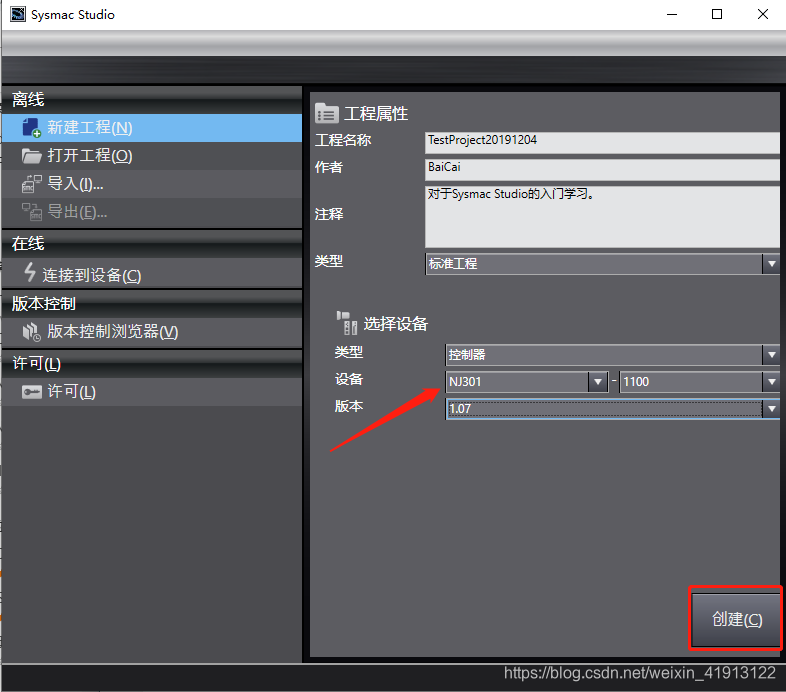The width and height of the screenshot is (786, 692).
Task: Click the comment text area
Action: tap(602, 217)
